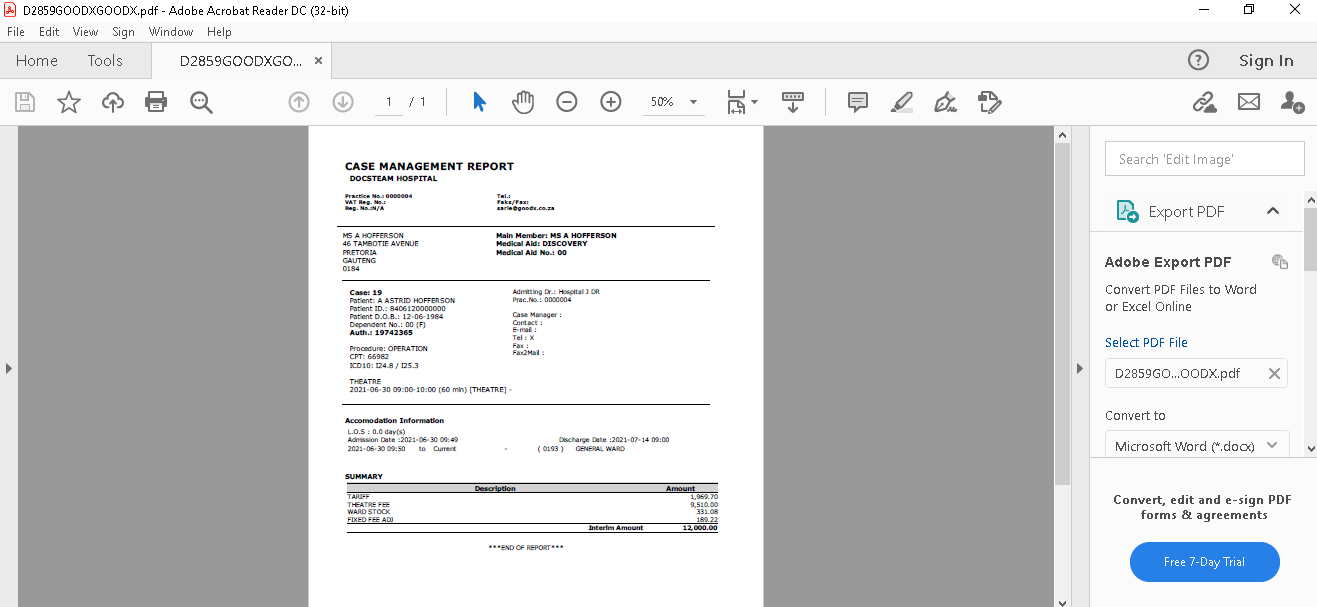Viewport: 1317px width, 607px height.
Task: Open the 50% zoom level dropdown
Action: [x=693, y=102]
